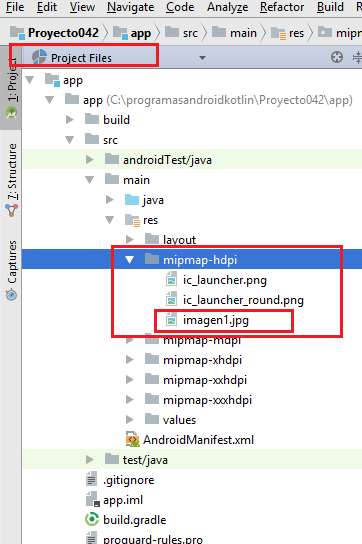
Task: Select the .gitignore file name
Action: (x=128, y=481)
